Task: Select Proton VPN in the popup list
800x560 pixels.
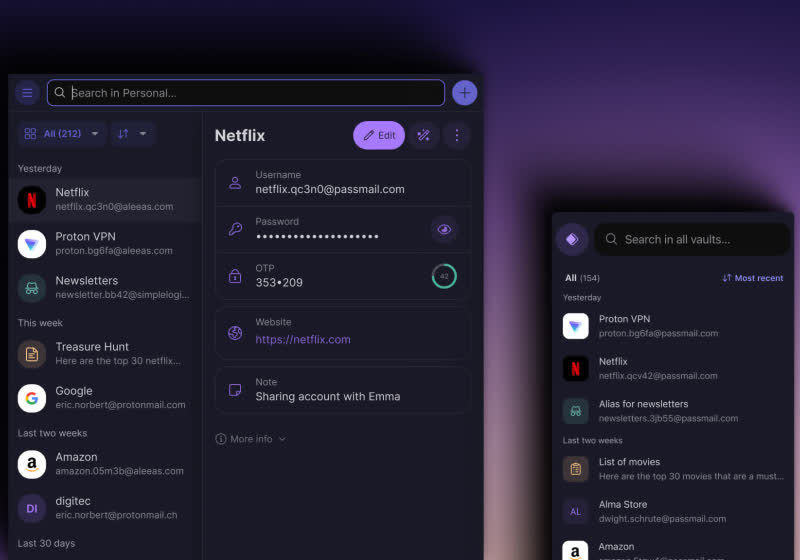Action: point(673,326)
